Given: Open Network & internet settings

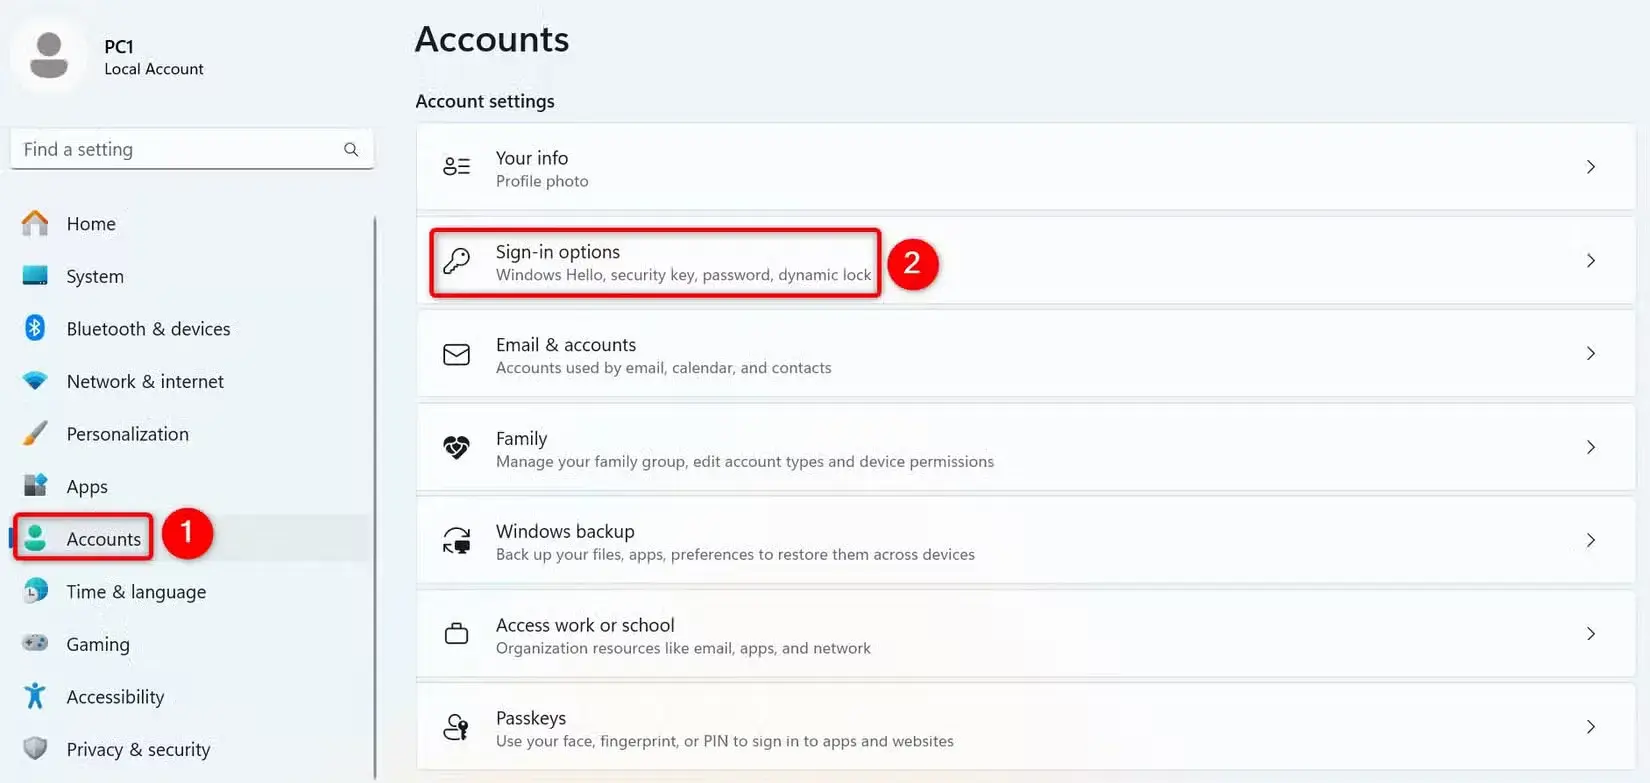Looking at the screenshot, I should [144, 381].
